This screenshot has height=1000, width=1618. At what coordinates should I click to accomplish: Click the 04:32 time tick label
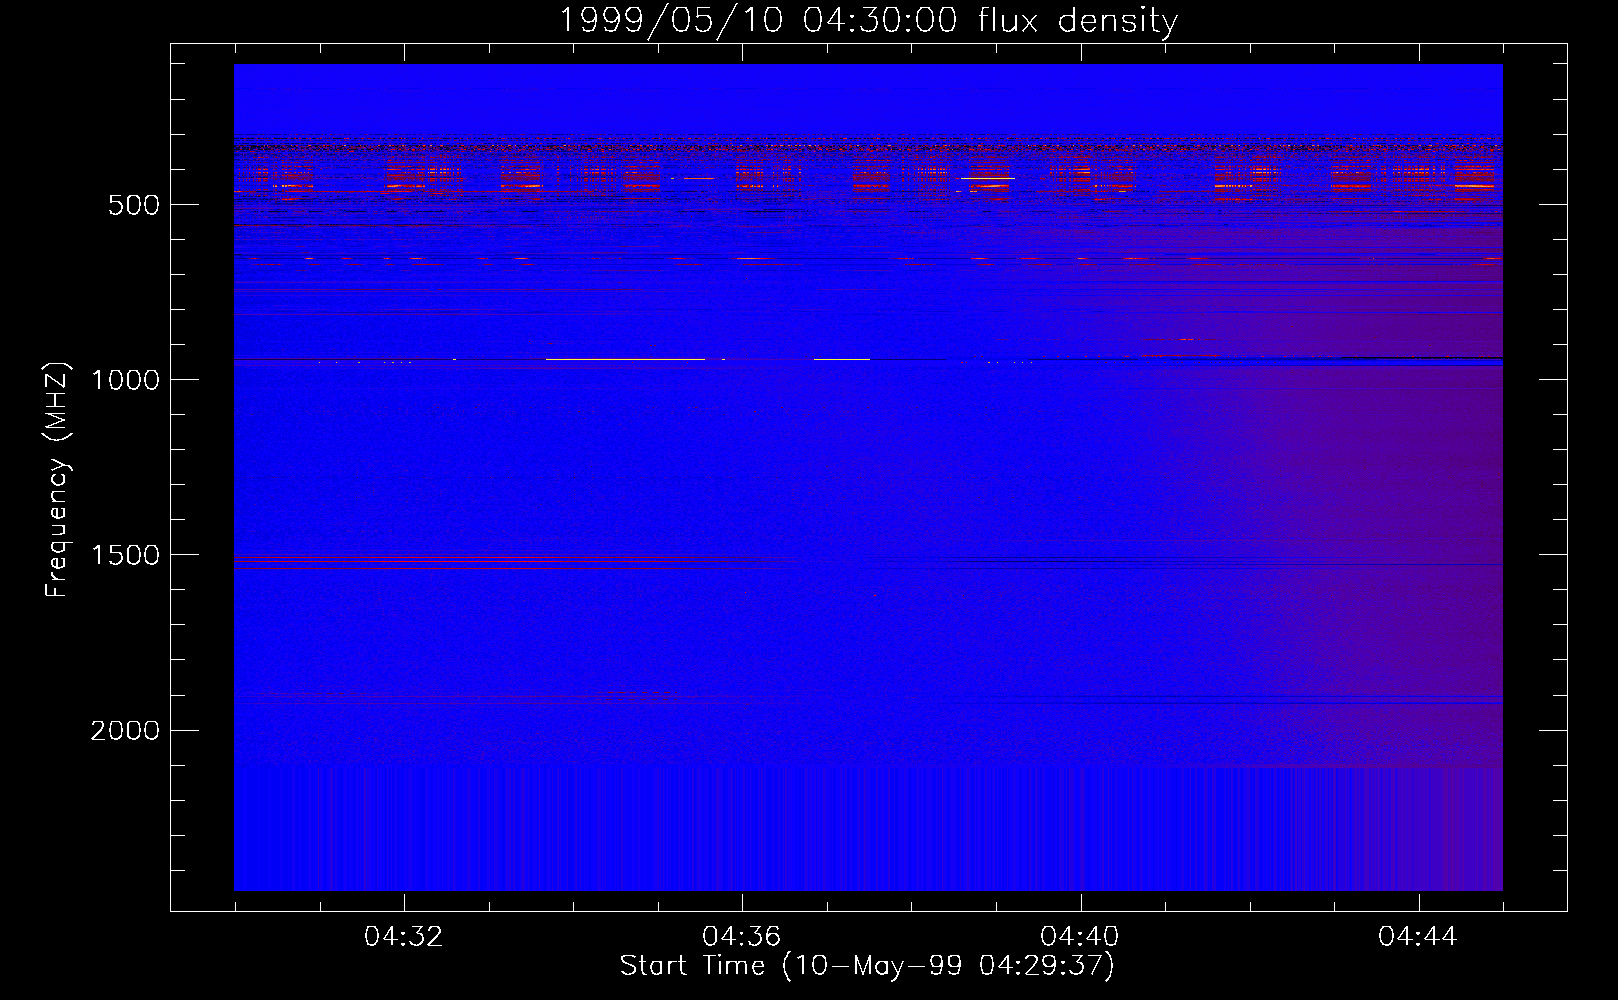coord(404,937)
